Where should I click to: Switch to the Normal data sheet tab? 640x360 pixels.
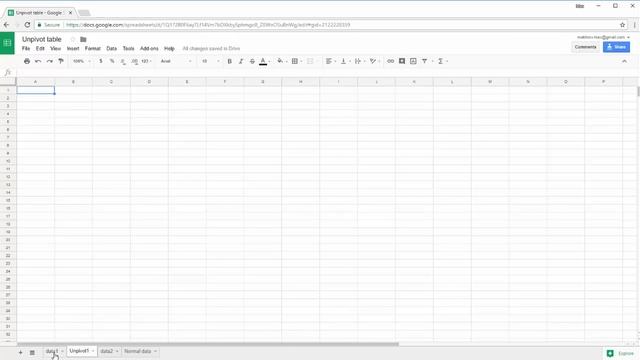coord(140,351)
